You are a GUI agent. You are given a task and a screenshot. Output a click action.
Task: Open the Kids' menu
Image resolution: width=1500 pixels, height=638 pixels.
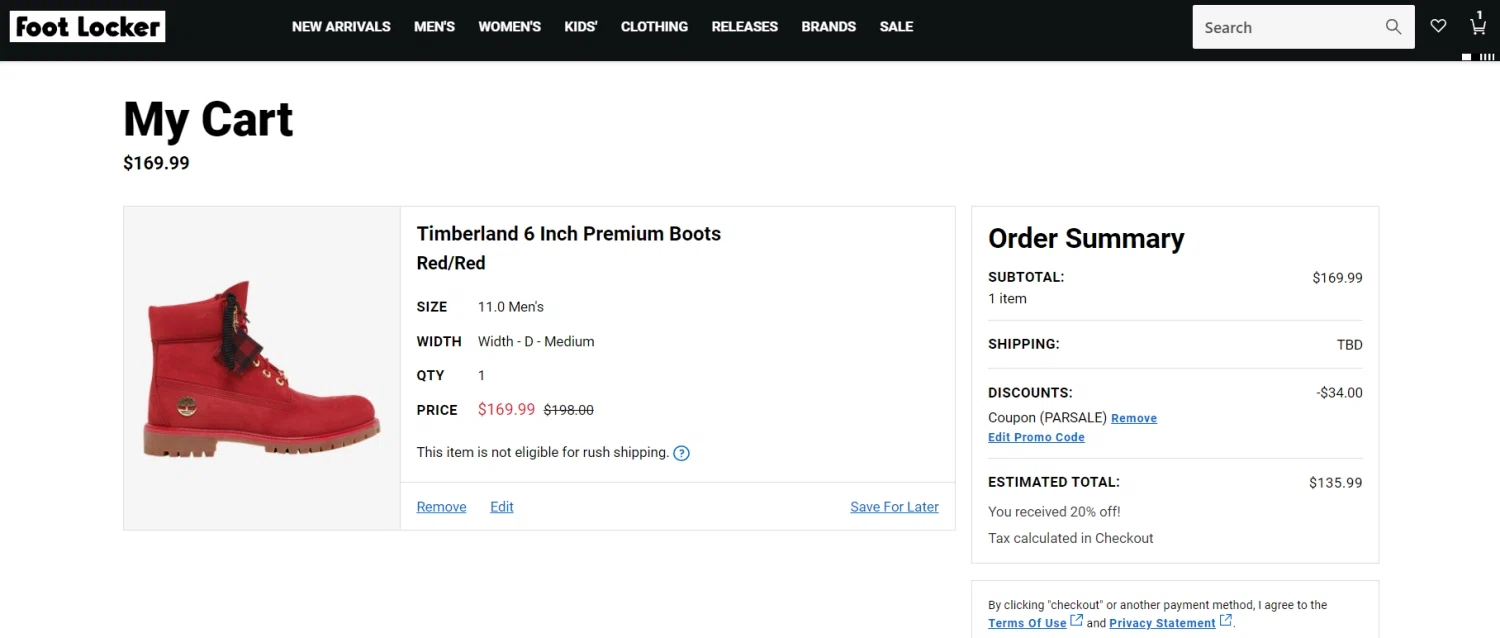pyautogui.click(x=580, y=27)
